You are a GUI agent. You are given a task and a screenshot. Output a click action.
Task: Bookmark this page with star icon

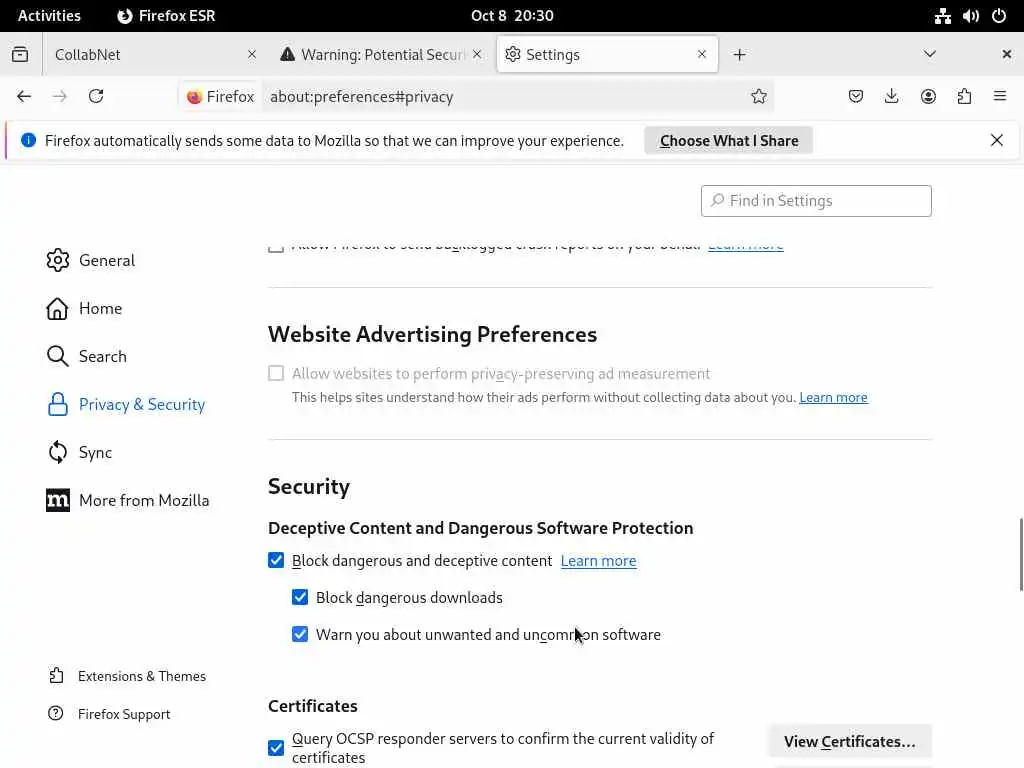tap(759, 96)
